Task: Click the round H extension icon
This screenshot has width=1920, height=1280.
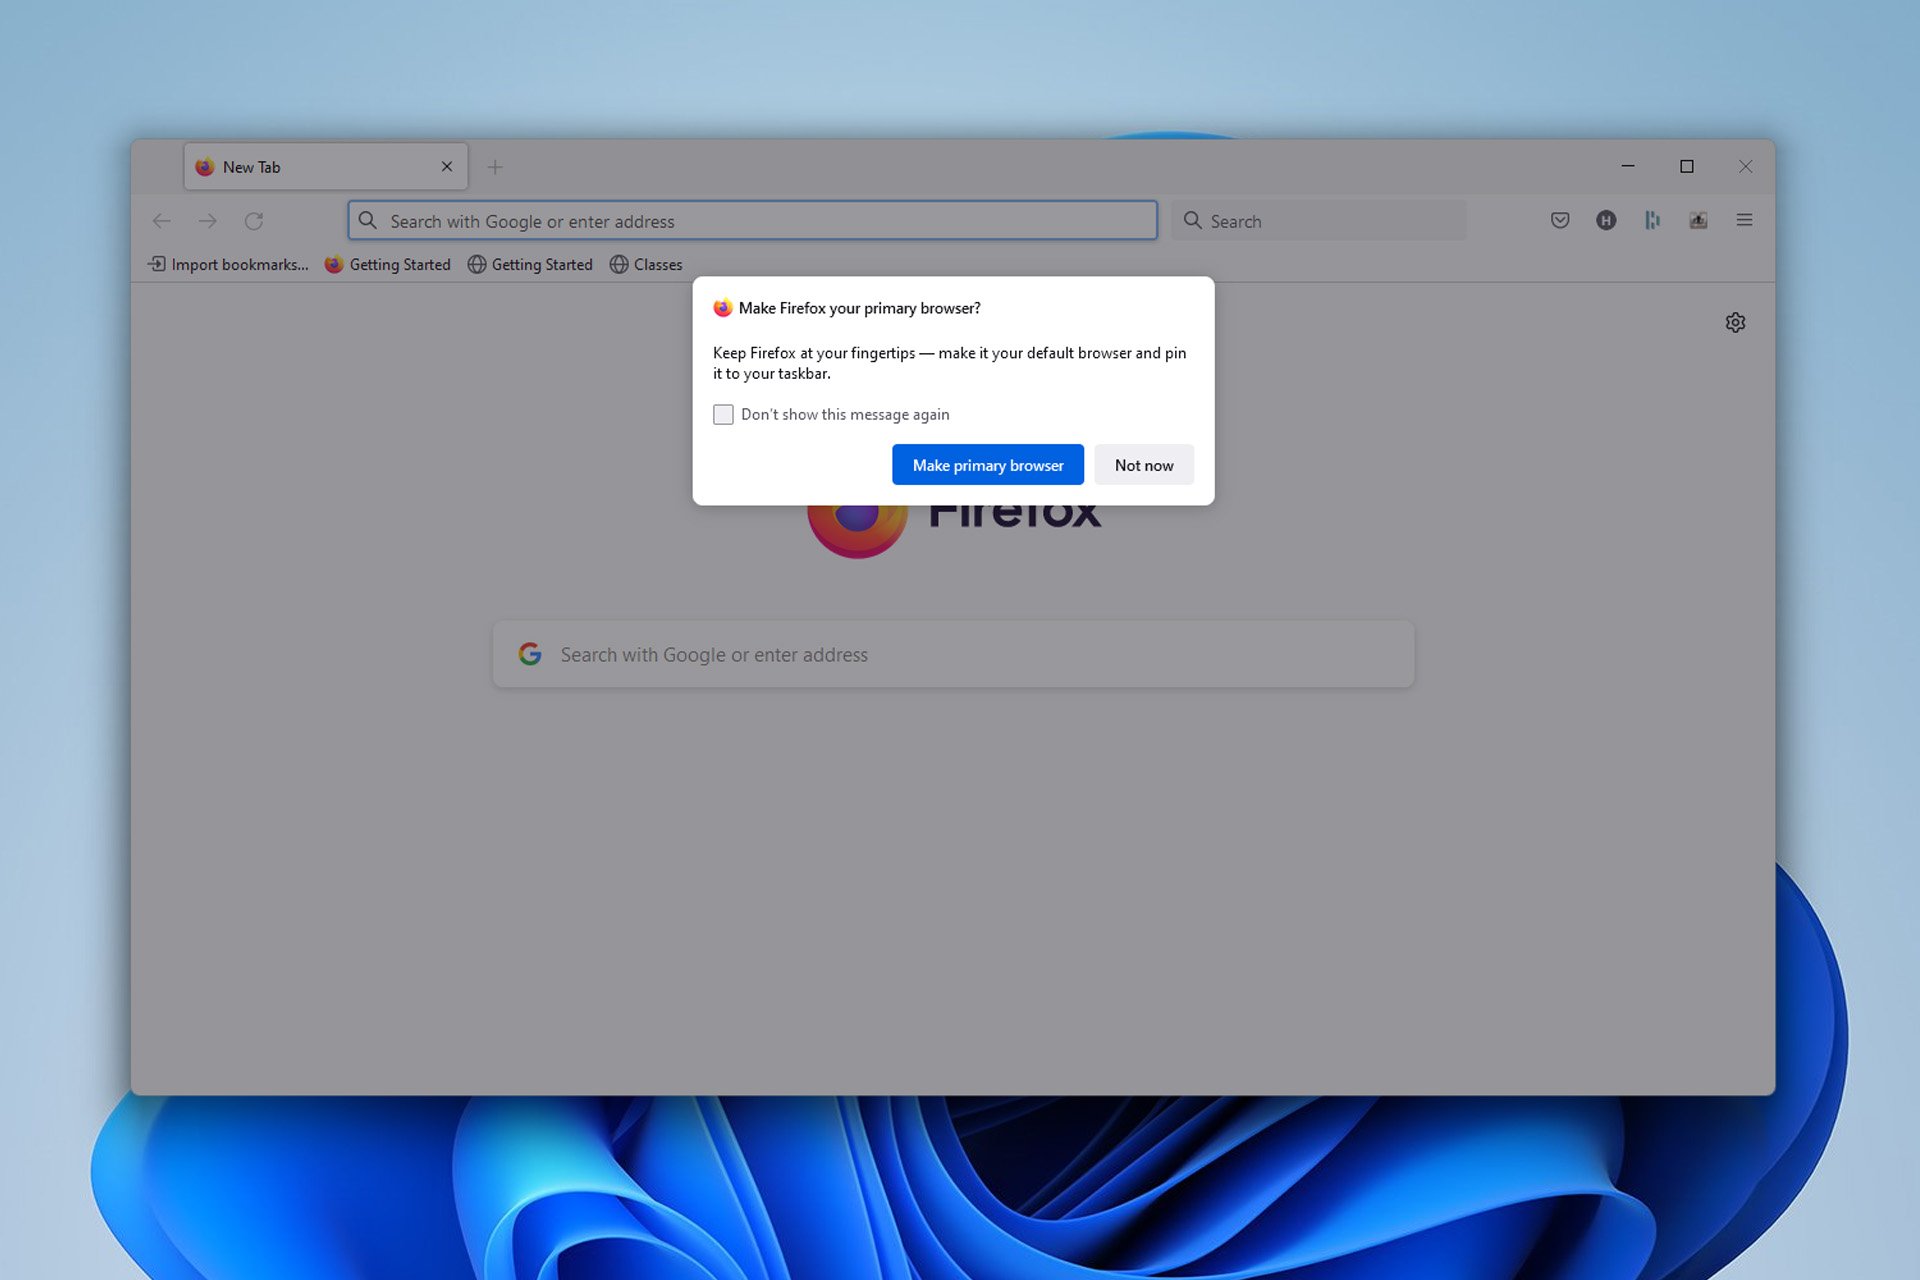Action: (x=1606, y=220)
